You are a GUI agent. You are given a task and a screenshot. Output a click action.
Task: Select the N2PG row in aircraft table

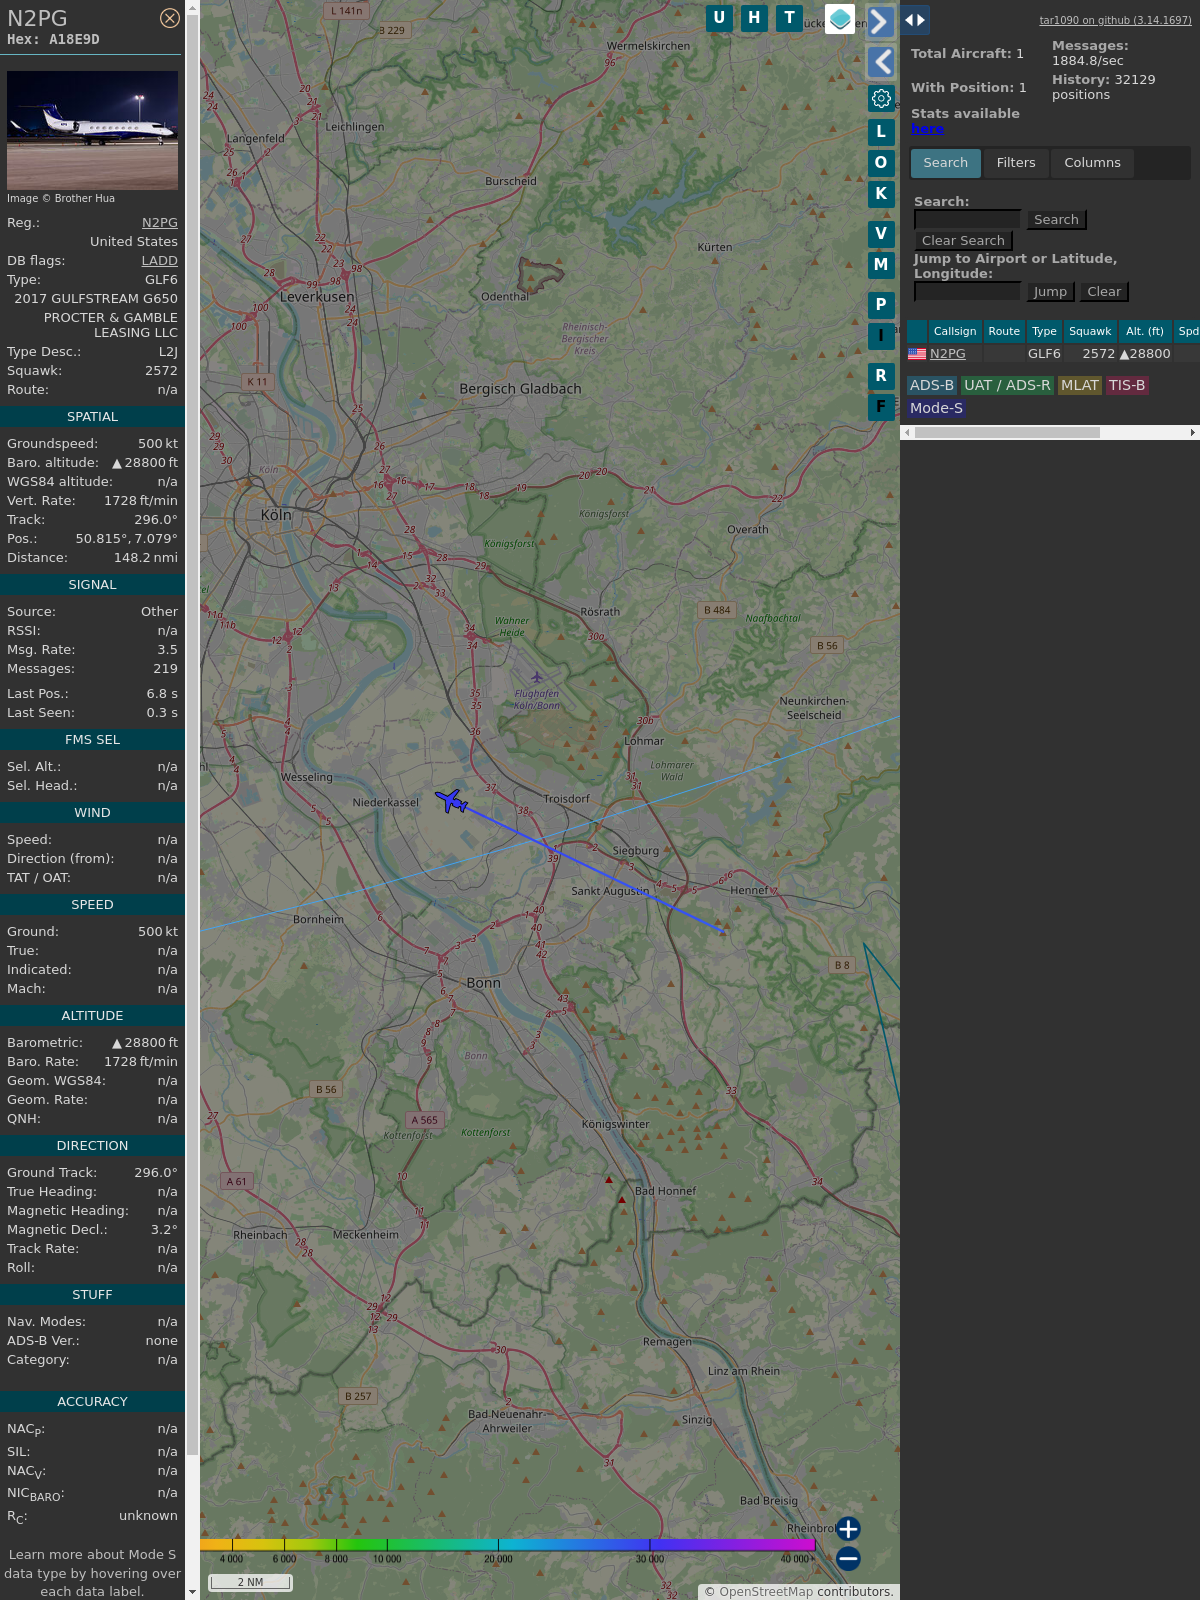pyautogui.click(x=1053, y=354)
